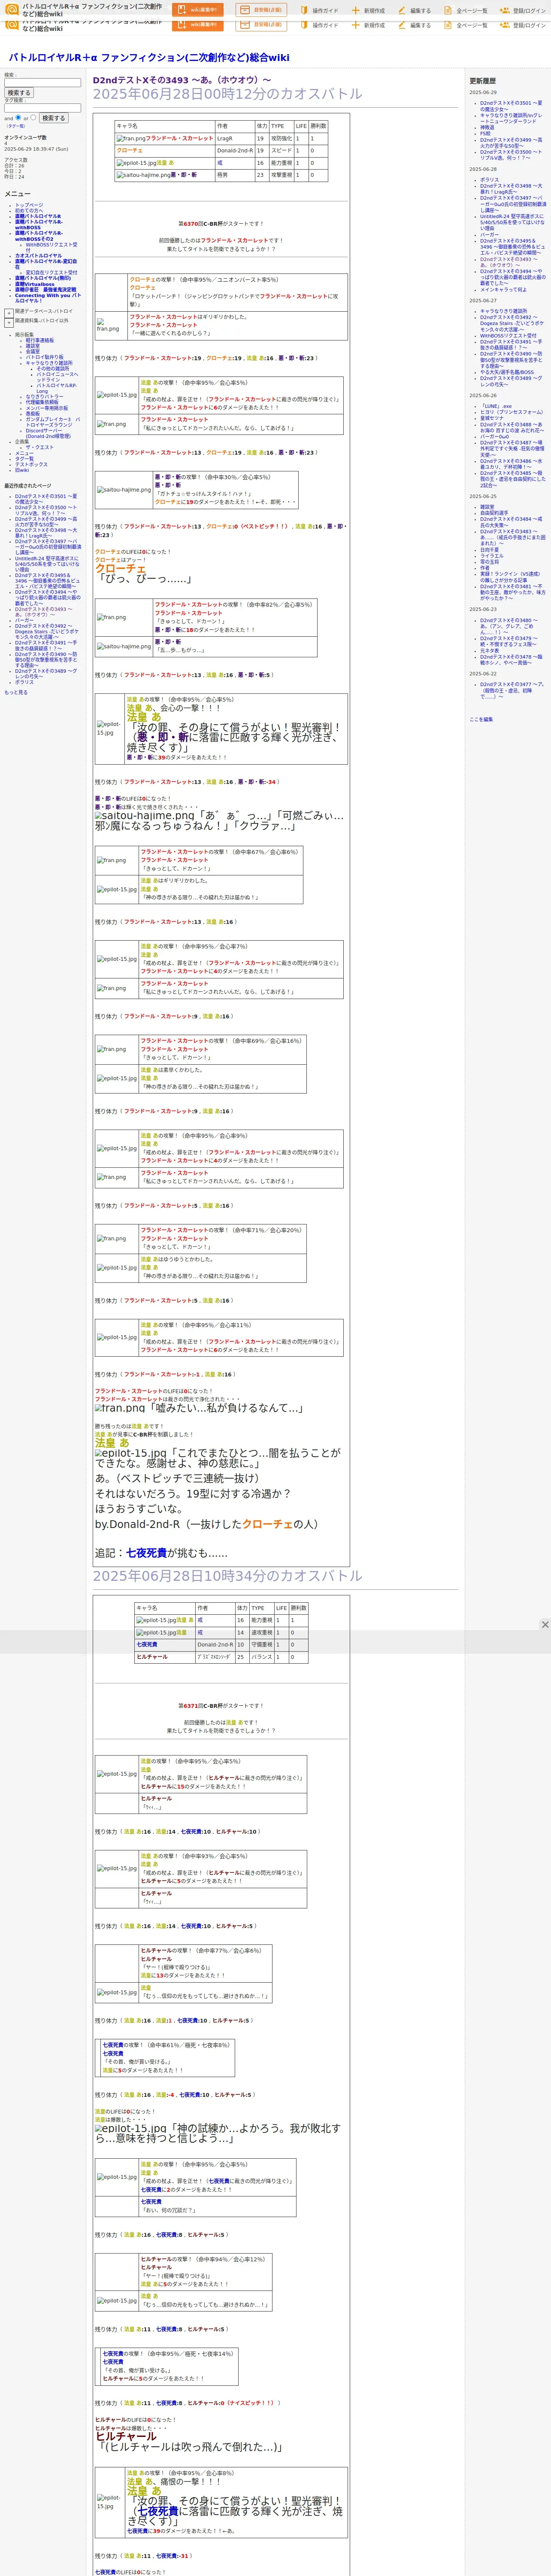The width and height of the screenshot is (551, 2576).
Task: Open なりきりバトラー link
Action: [x=44, y=397]
